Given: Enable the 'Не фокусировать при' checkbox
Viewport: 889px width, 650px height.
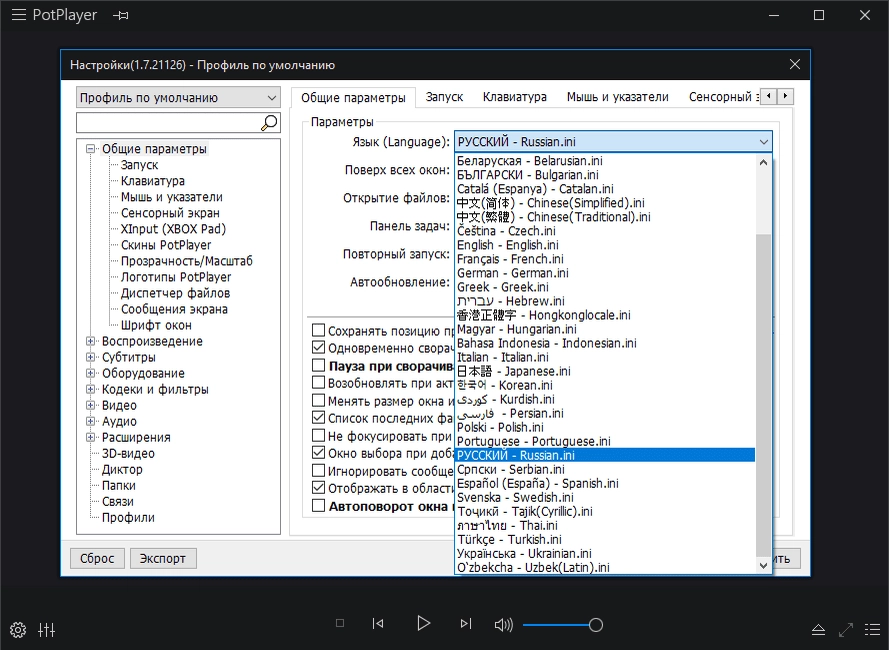Looking at the screenshot, I should 319,436.
